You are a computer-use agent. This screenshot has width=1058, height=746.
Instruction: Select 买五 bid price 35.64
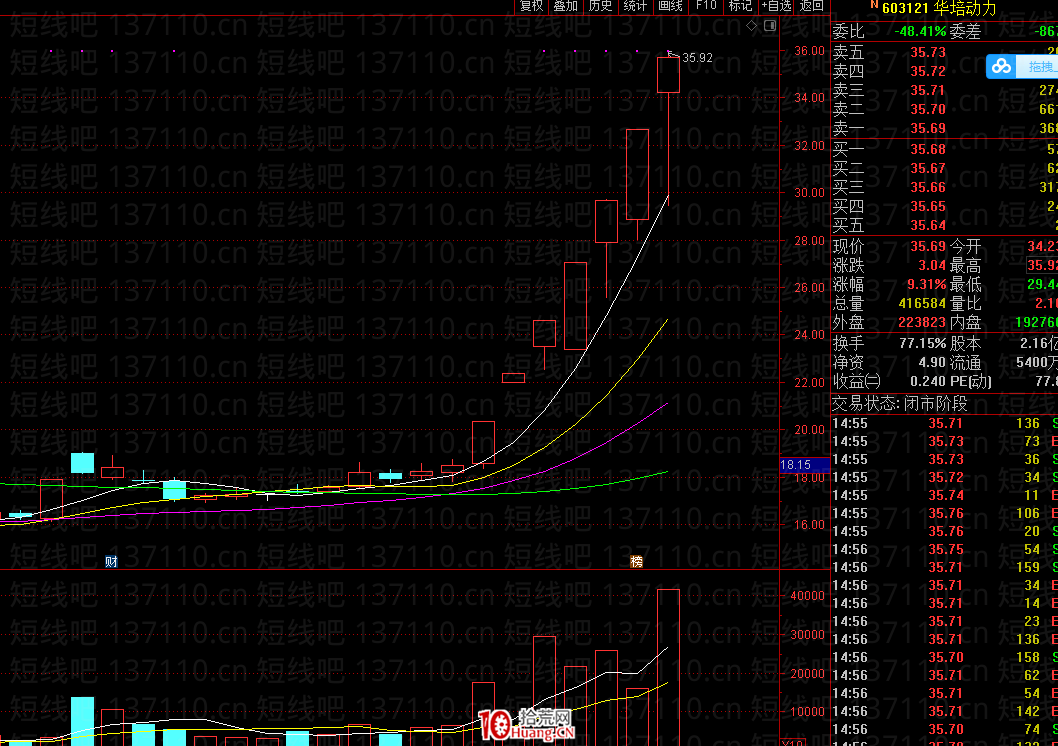928,225
